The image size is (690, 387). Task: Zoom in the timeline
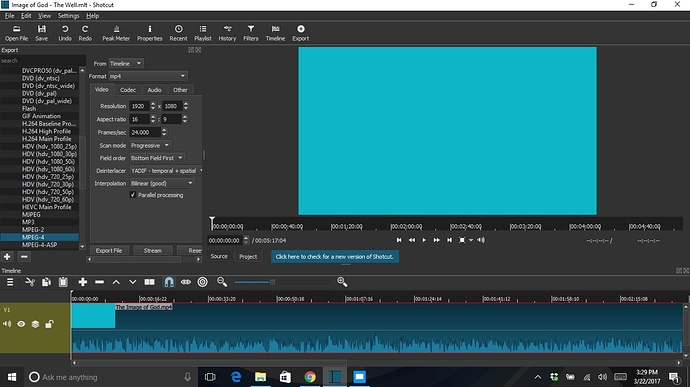click(342, 282)
